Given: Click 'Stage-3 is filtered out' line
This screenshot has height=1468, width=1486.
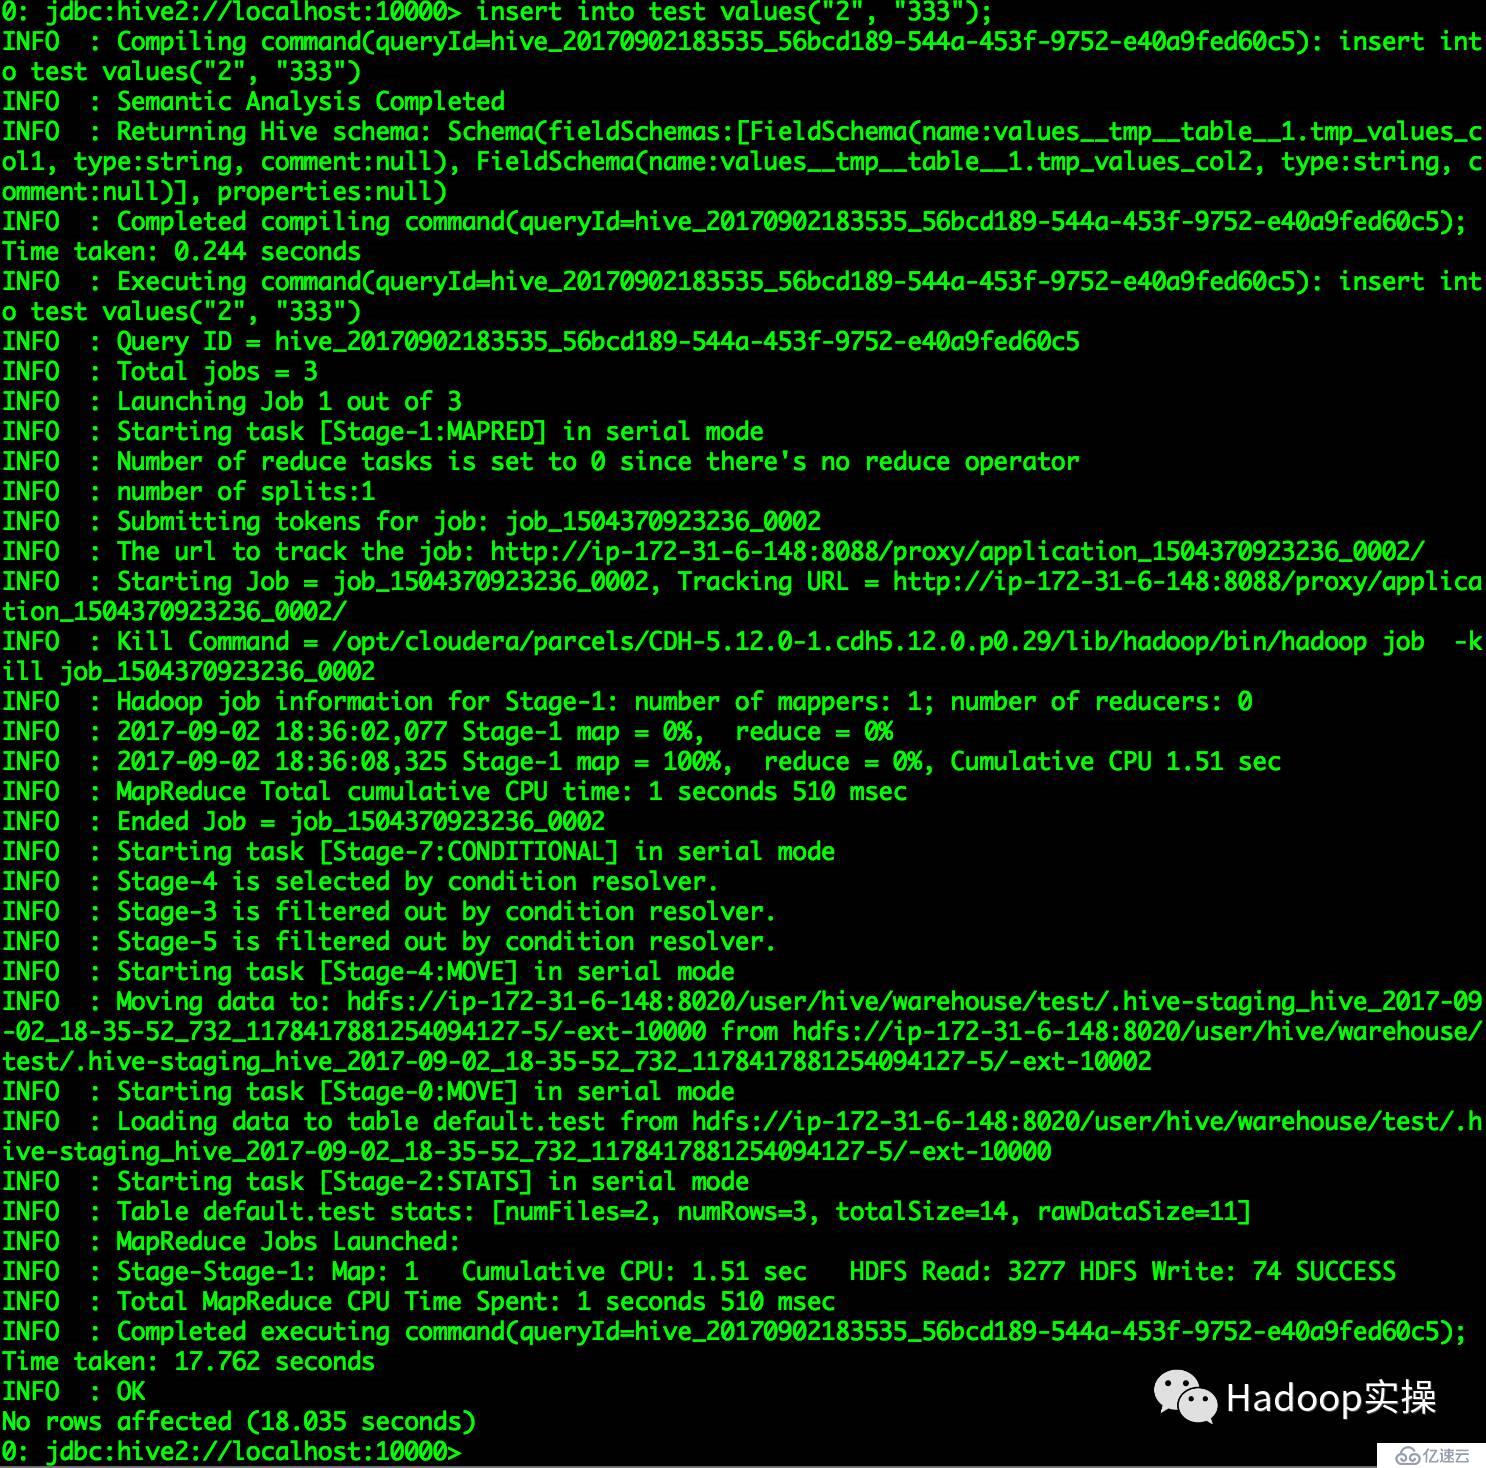Looking at the screenshot, I should (389, 911).
